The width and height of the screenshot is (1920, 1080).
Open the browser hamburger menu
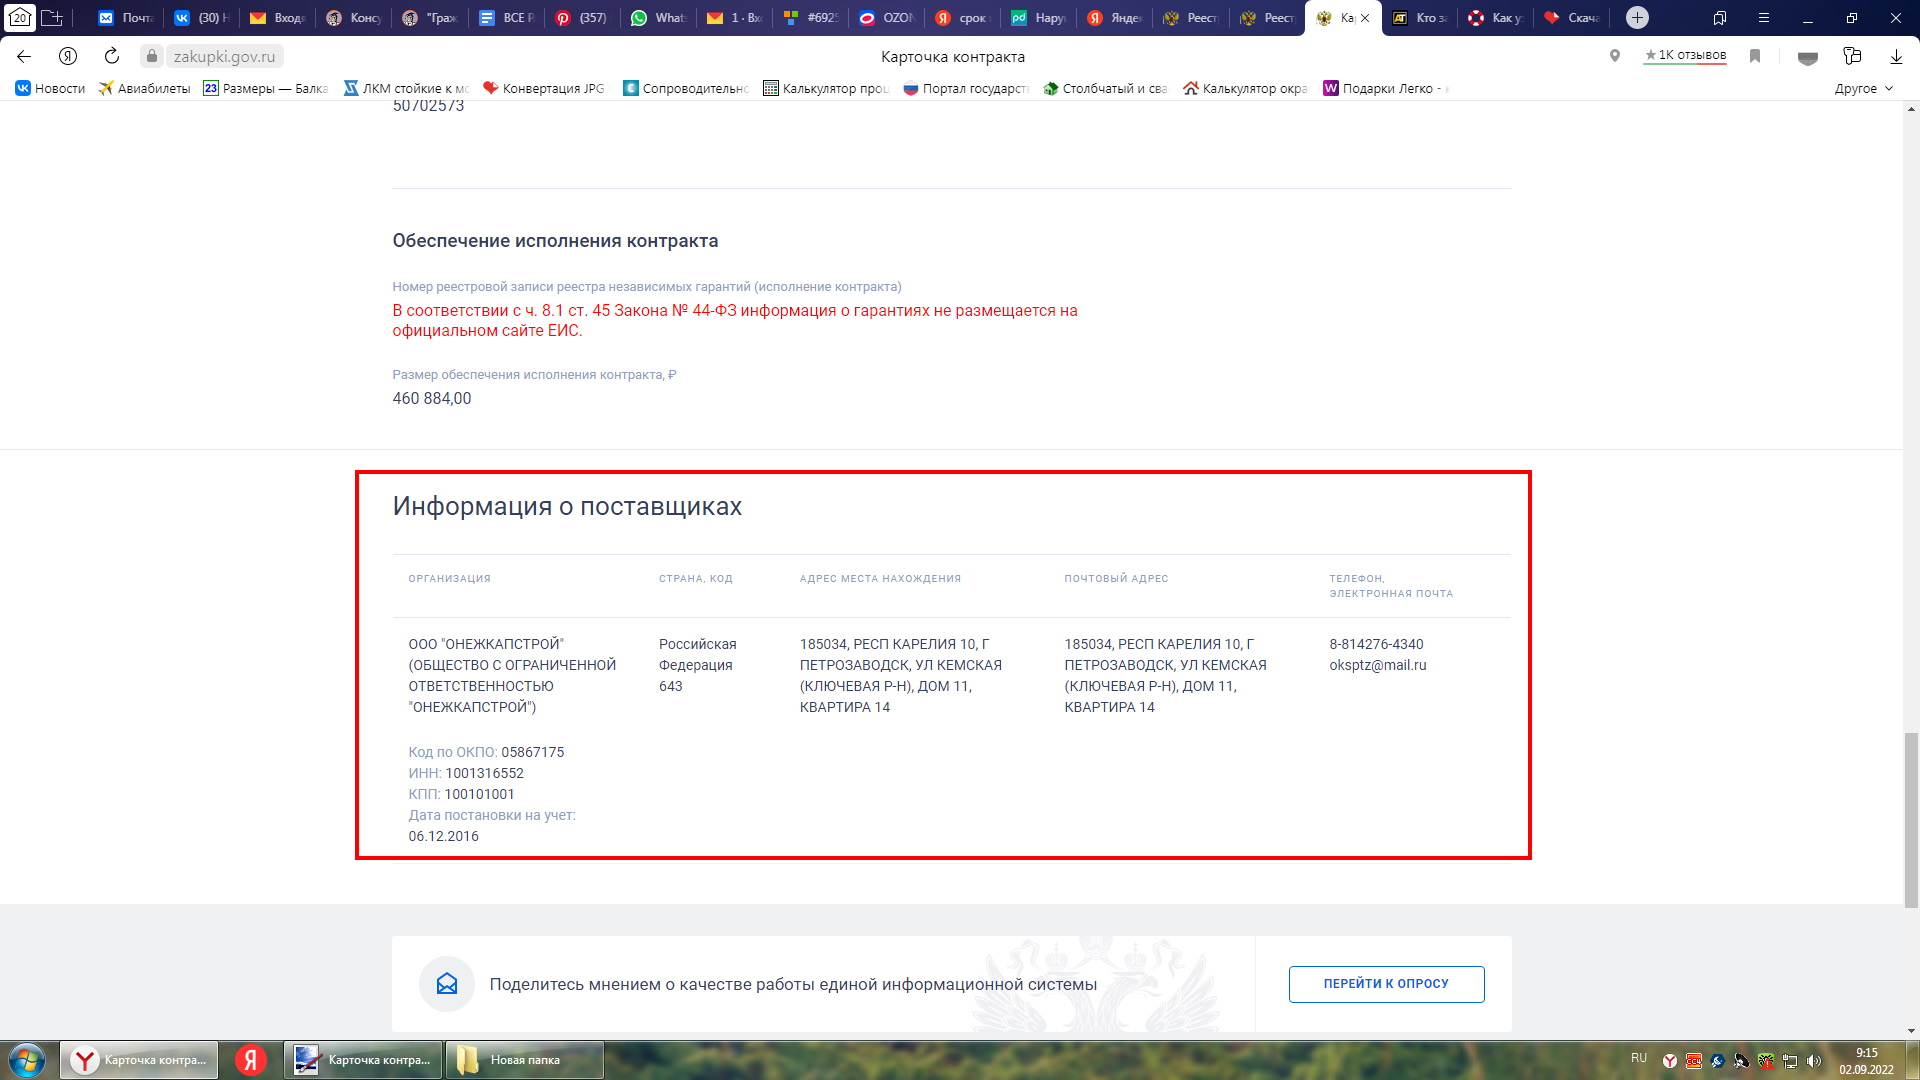[x=1764, y=18]
